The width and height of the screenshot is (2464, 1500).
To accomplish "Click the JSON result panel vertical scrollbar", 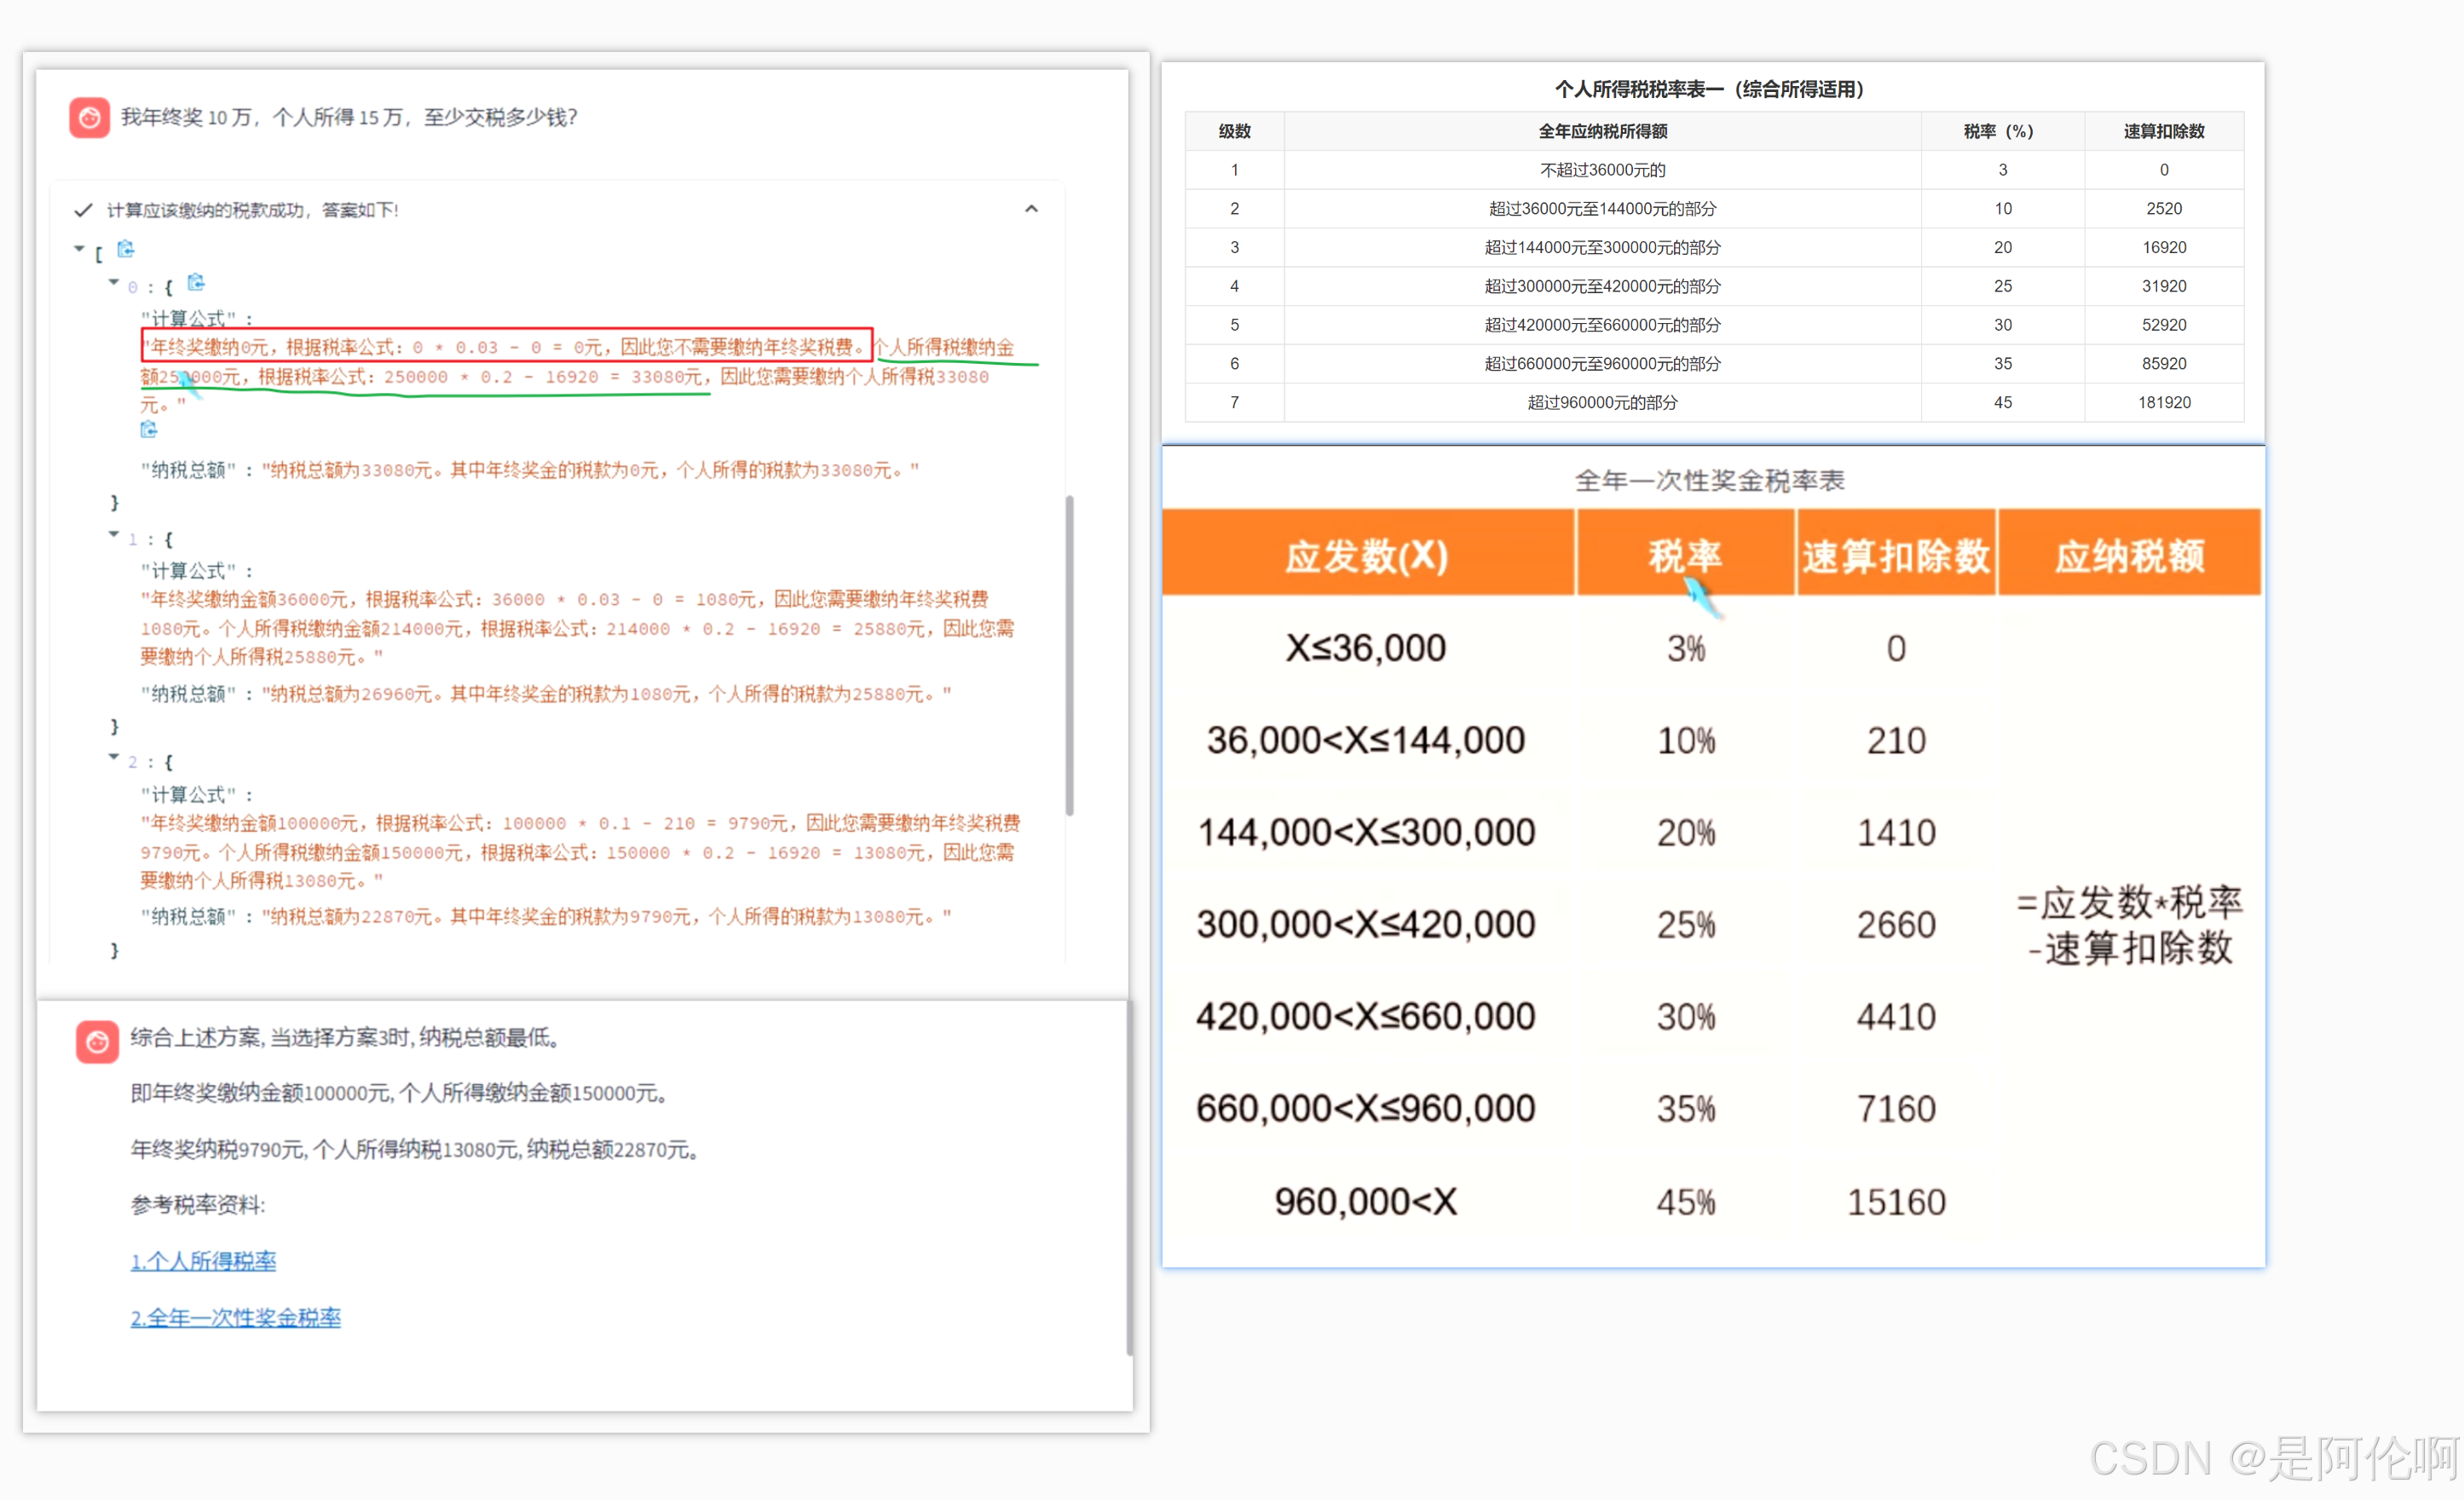I will pos(1069,655).
